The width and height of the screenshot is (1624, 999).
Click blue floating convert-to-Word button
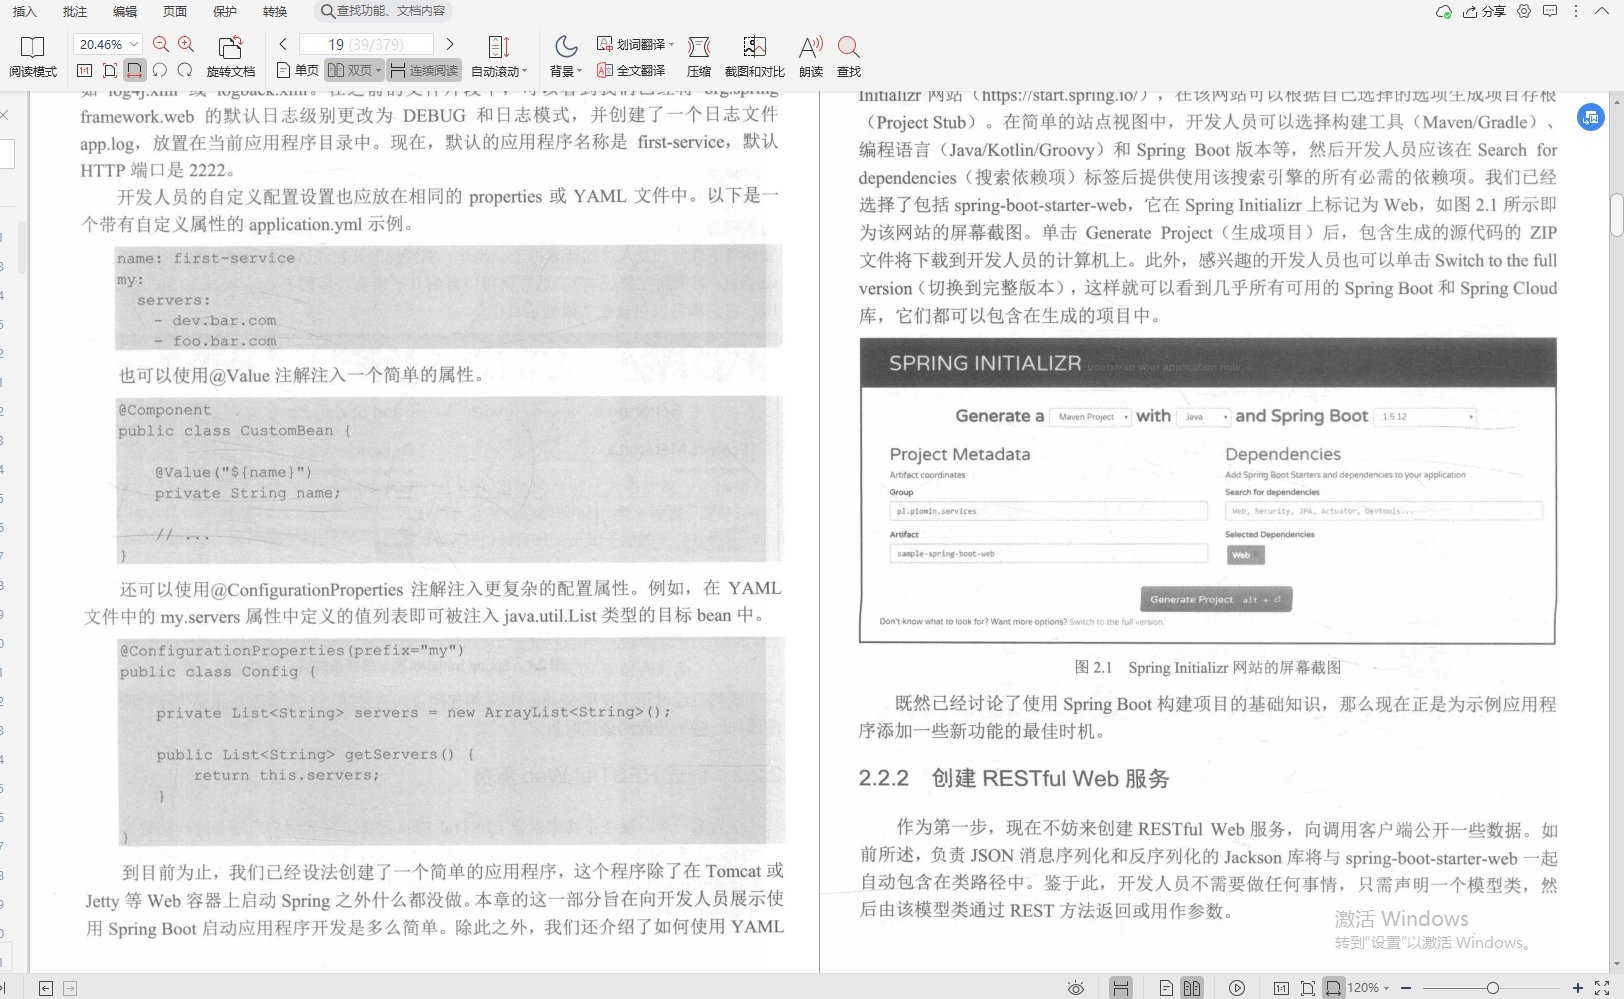[1590, 117]
